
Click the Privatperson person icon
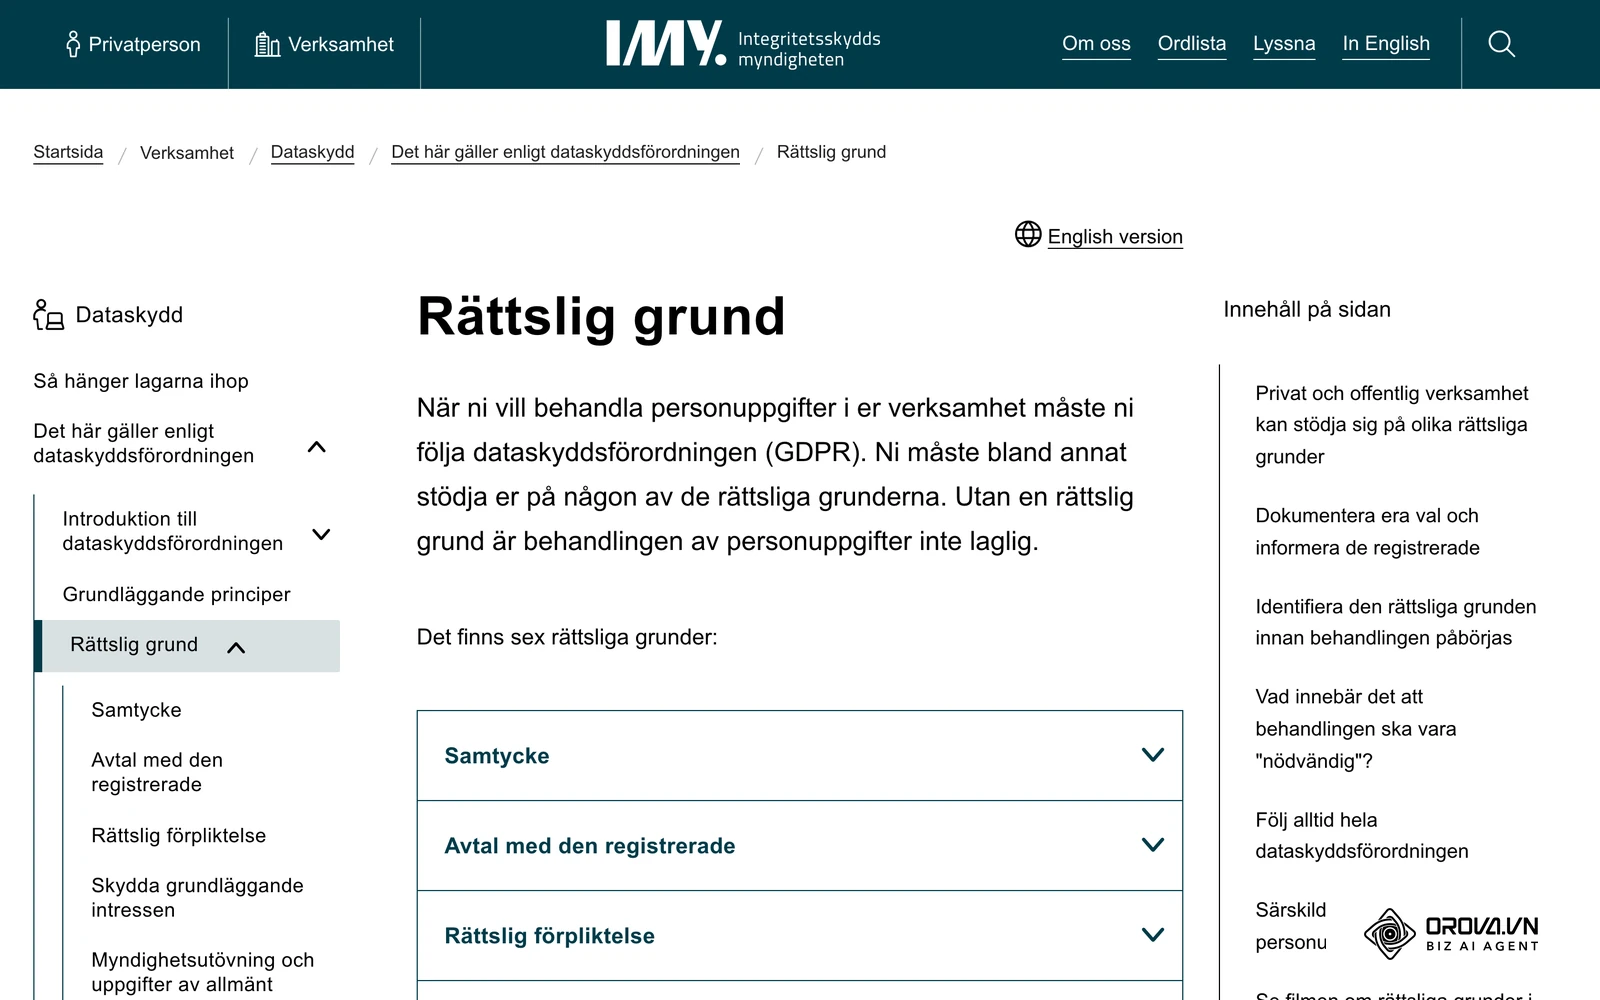pos(73,44)
